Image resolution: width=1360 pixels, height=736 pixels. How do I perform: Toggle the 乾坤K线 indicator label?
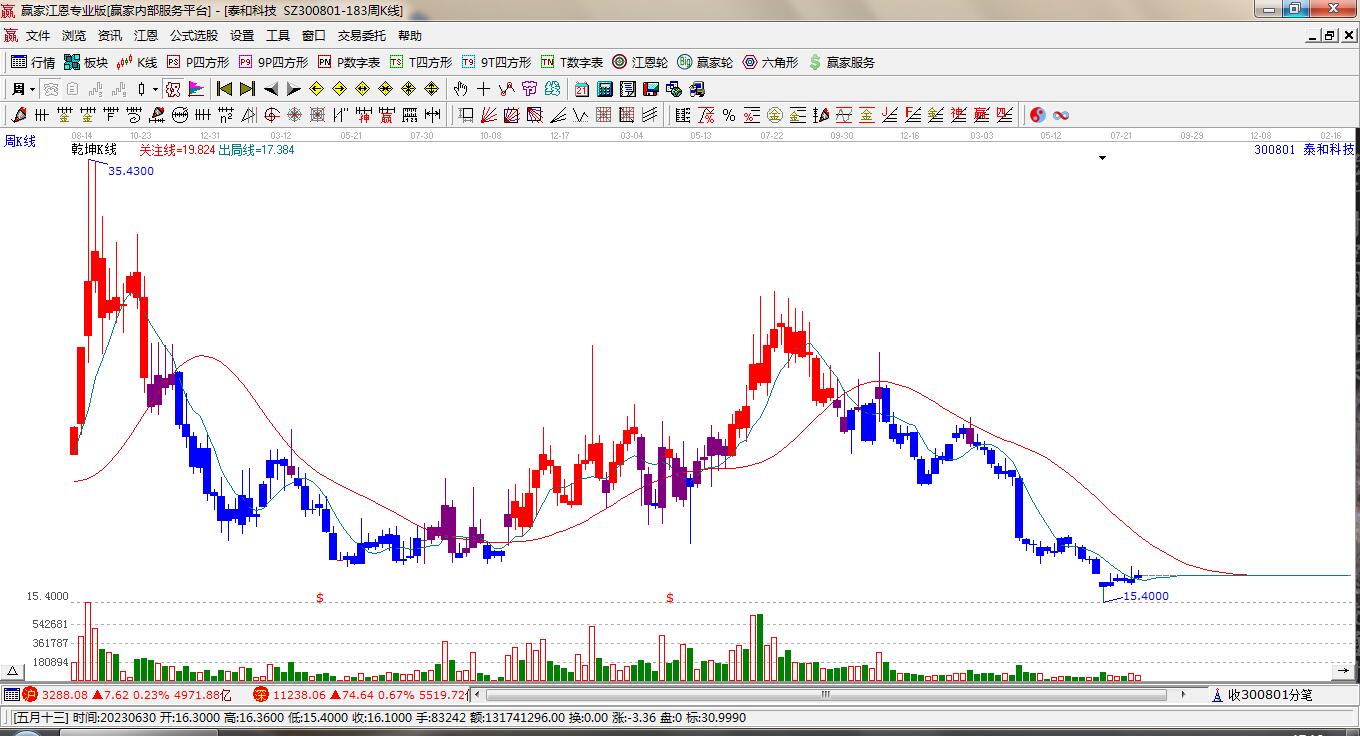click(94, 150)
